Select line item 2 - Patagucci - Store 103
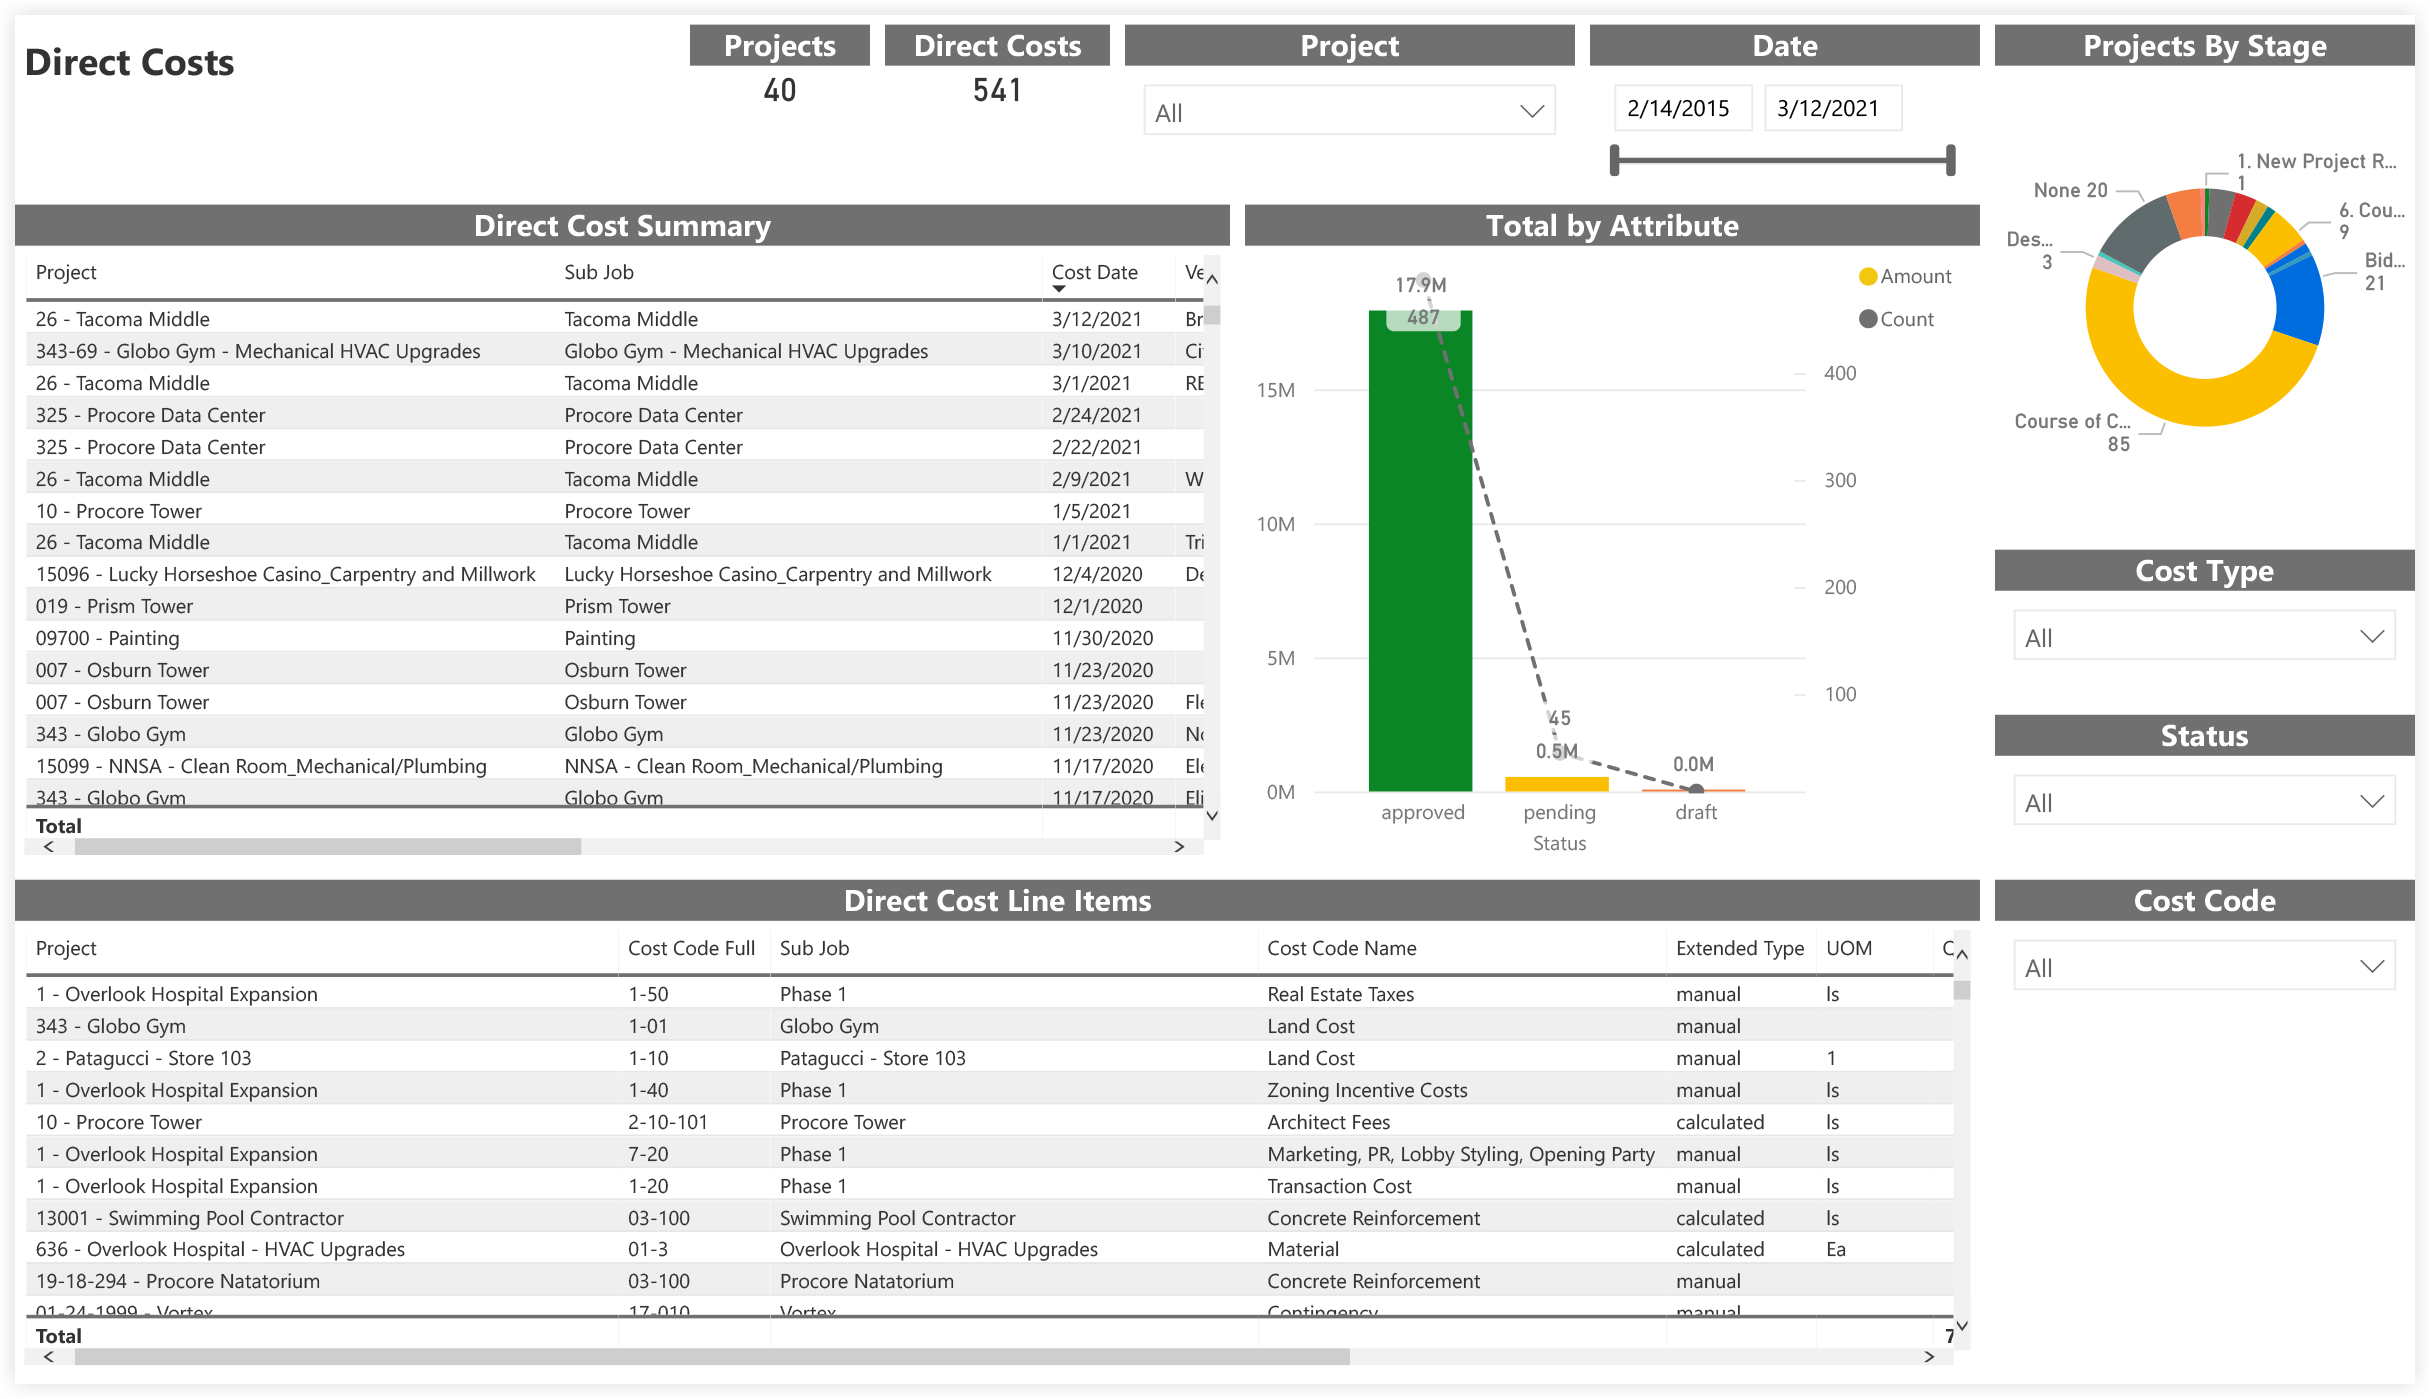Image resolution: width=2430 pixels, height=1399 pixels. tap(990, 1058)
